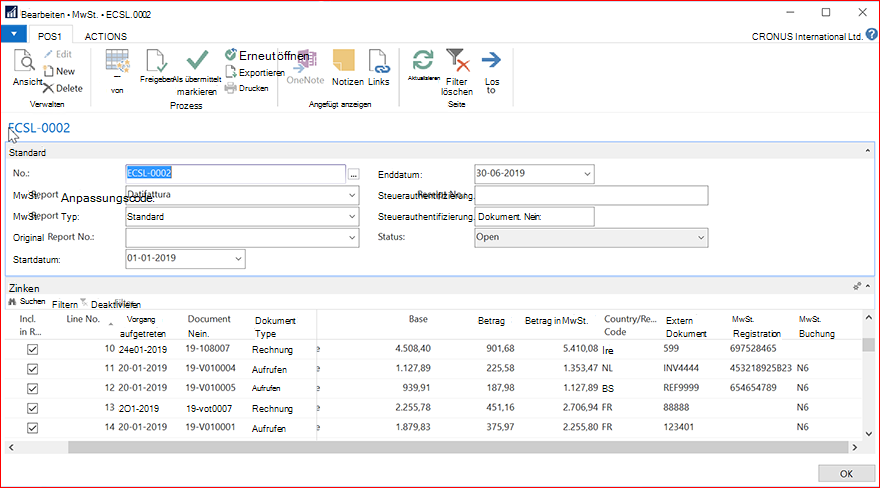Click the ECSL-0002 page title

(39, 128)
